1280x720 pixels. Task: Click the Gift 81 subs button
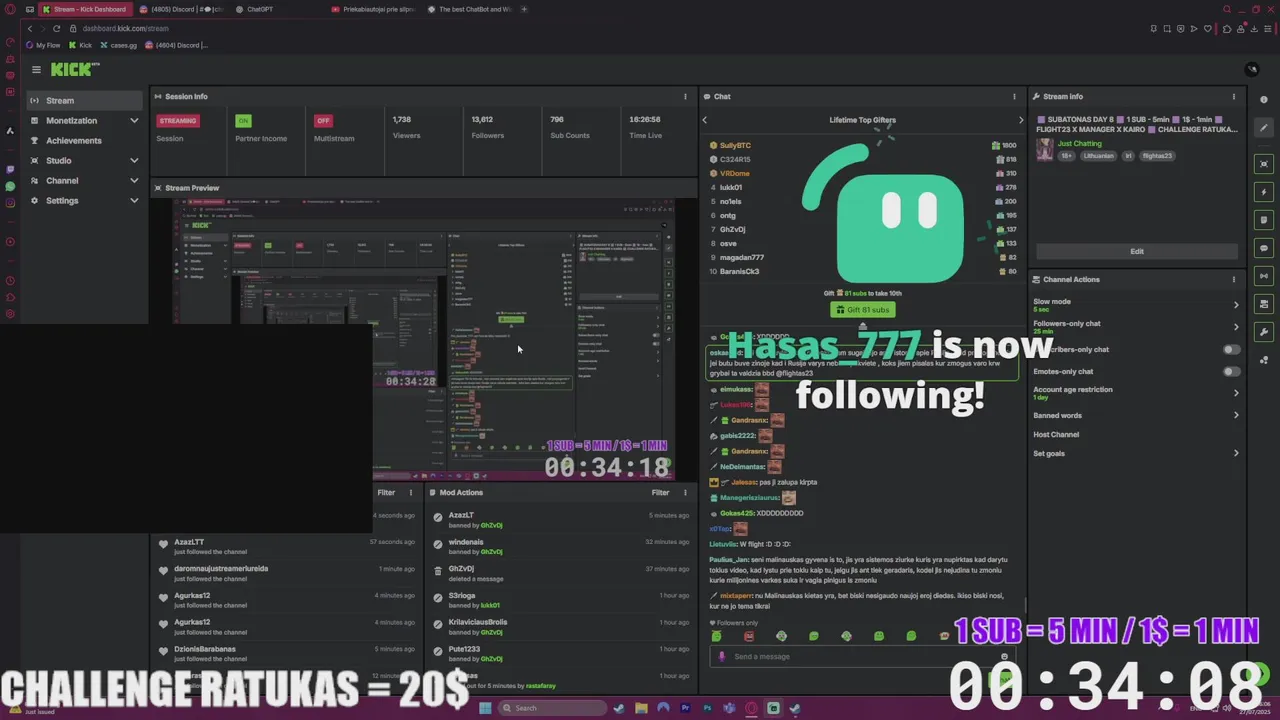point(862,310)
